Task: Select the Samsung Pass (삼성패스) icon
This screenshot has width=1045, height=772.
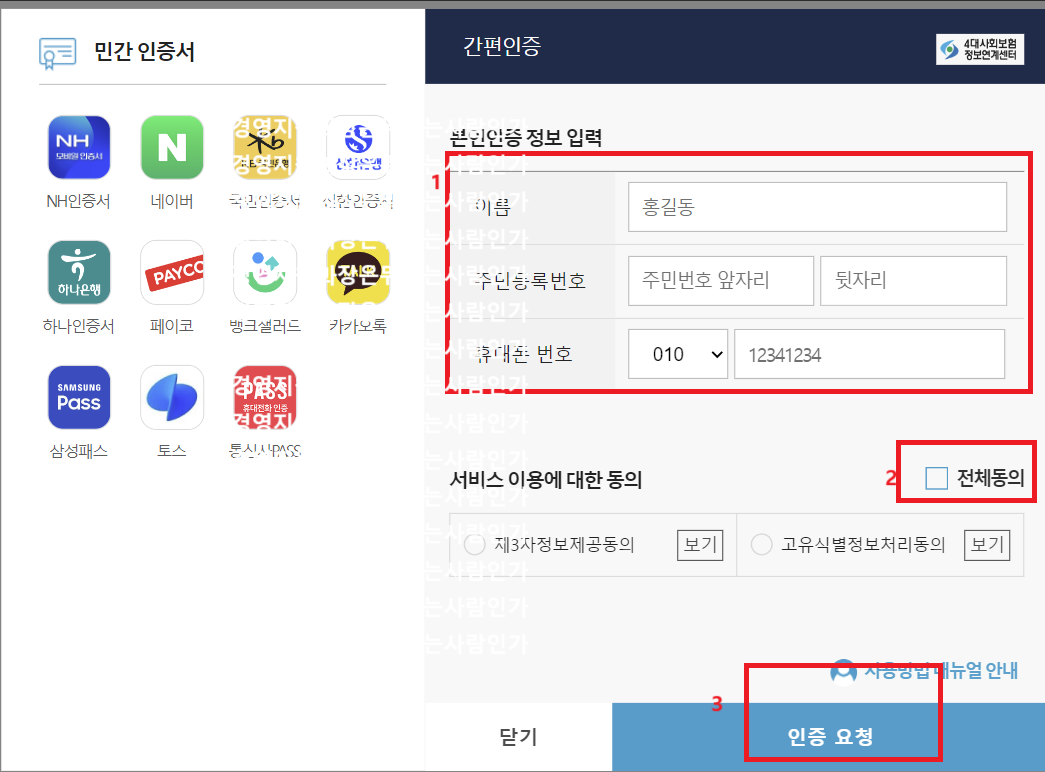Action: pos(79,397)
